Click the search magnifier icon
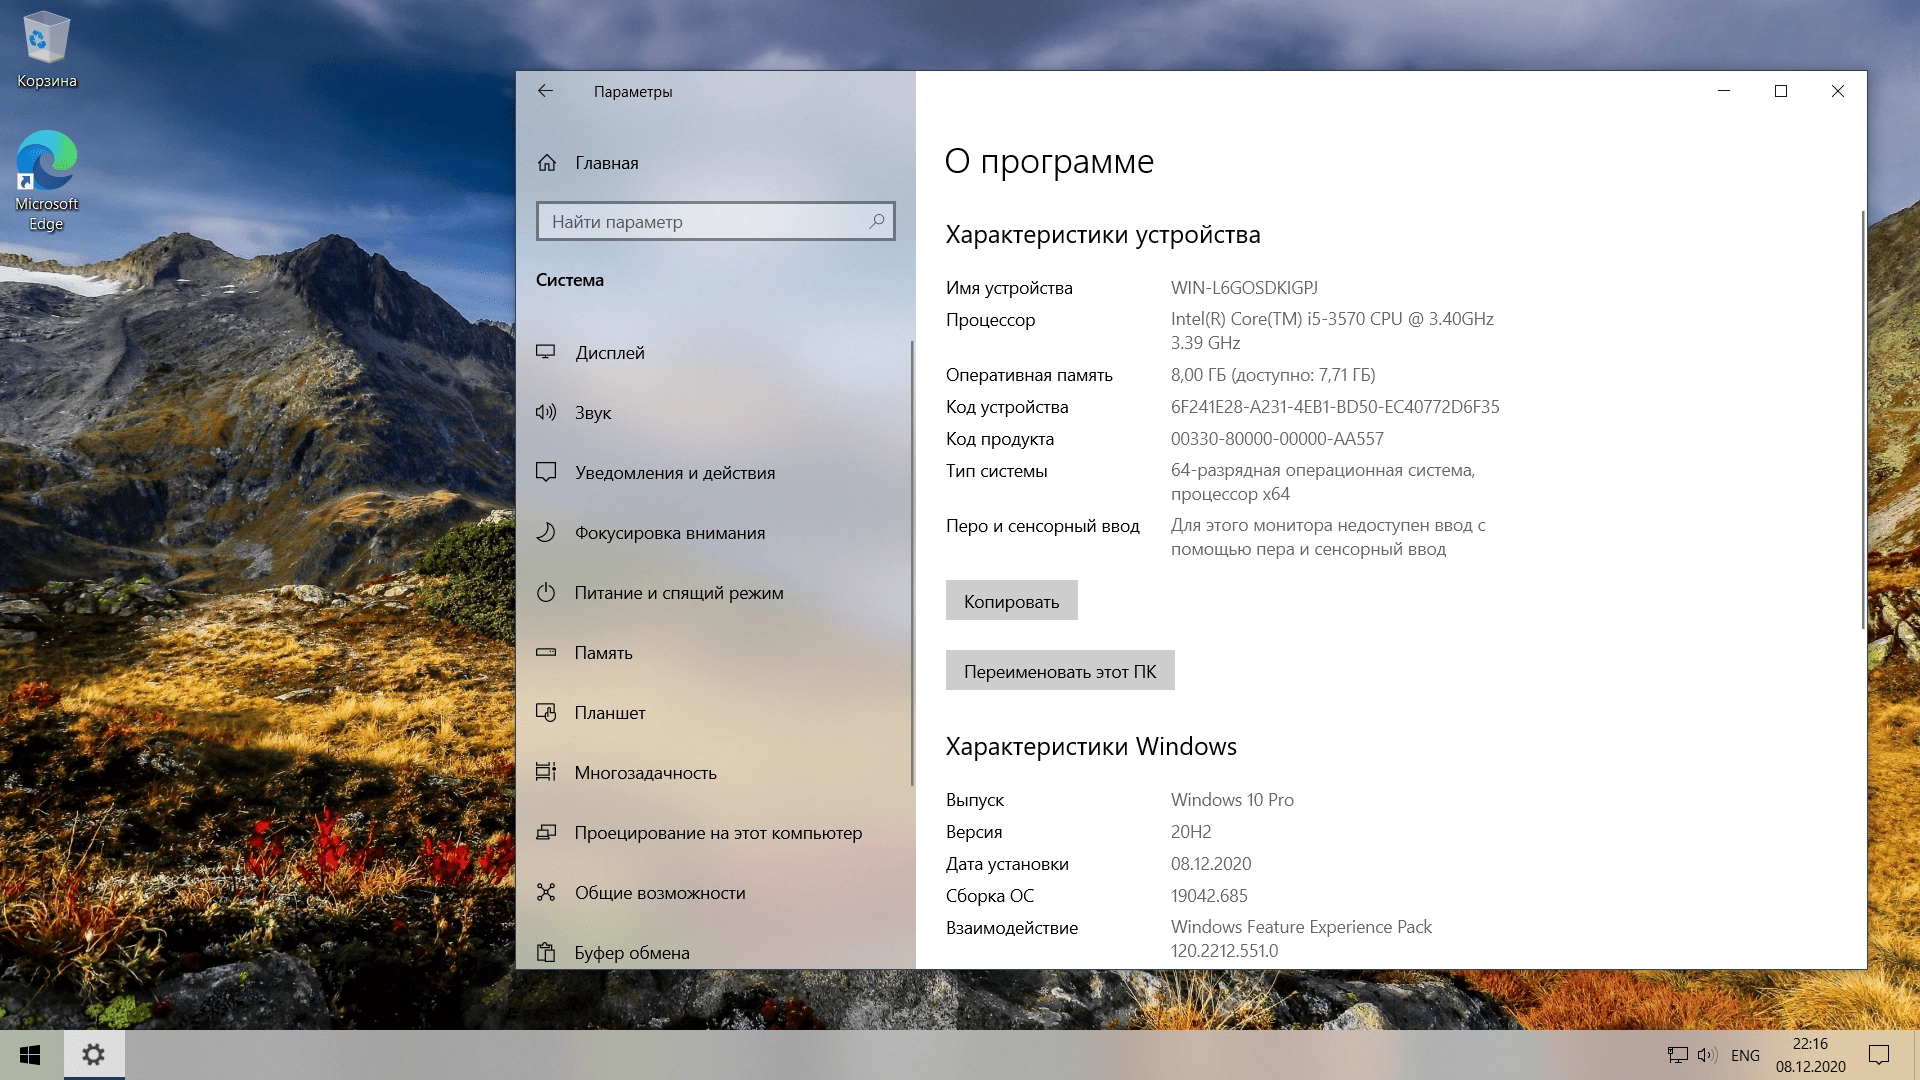Image resolution: width=1920 pixels, height=1080 pixels. coord(877,221)
